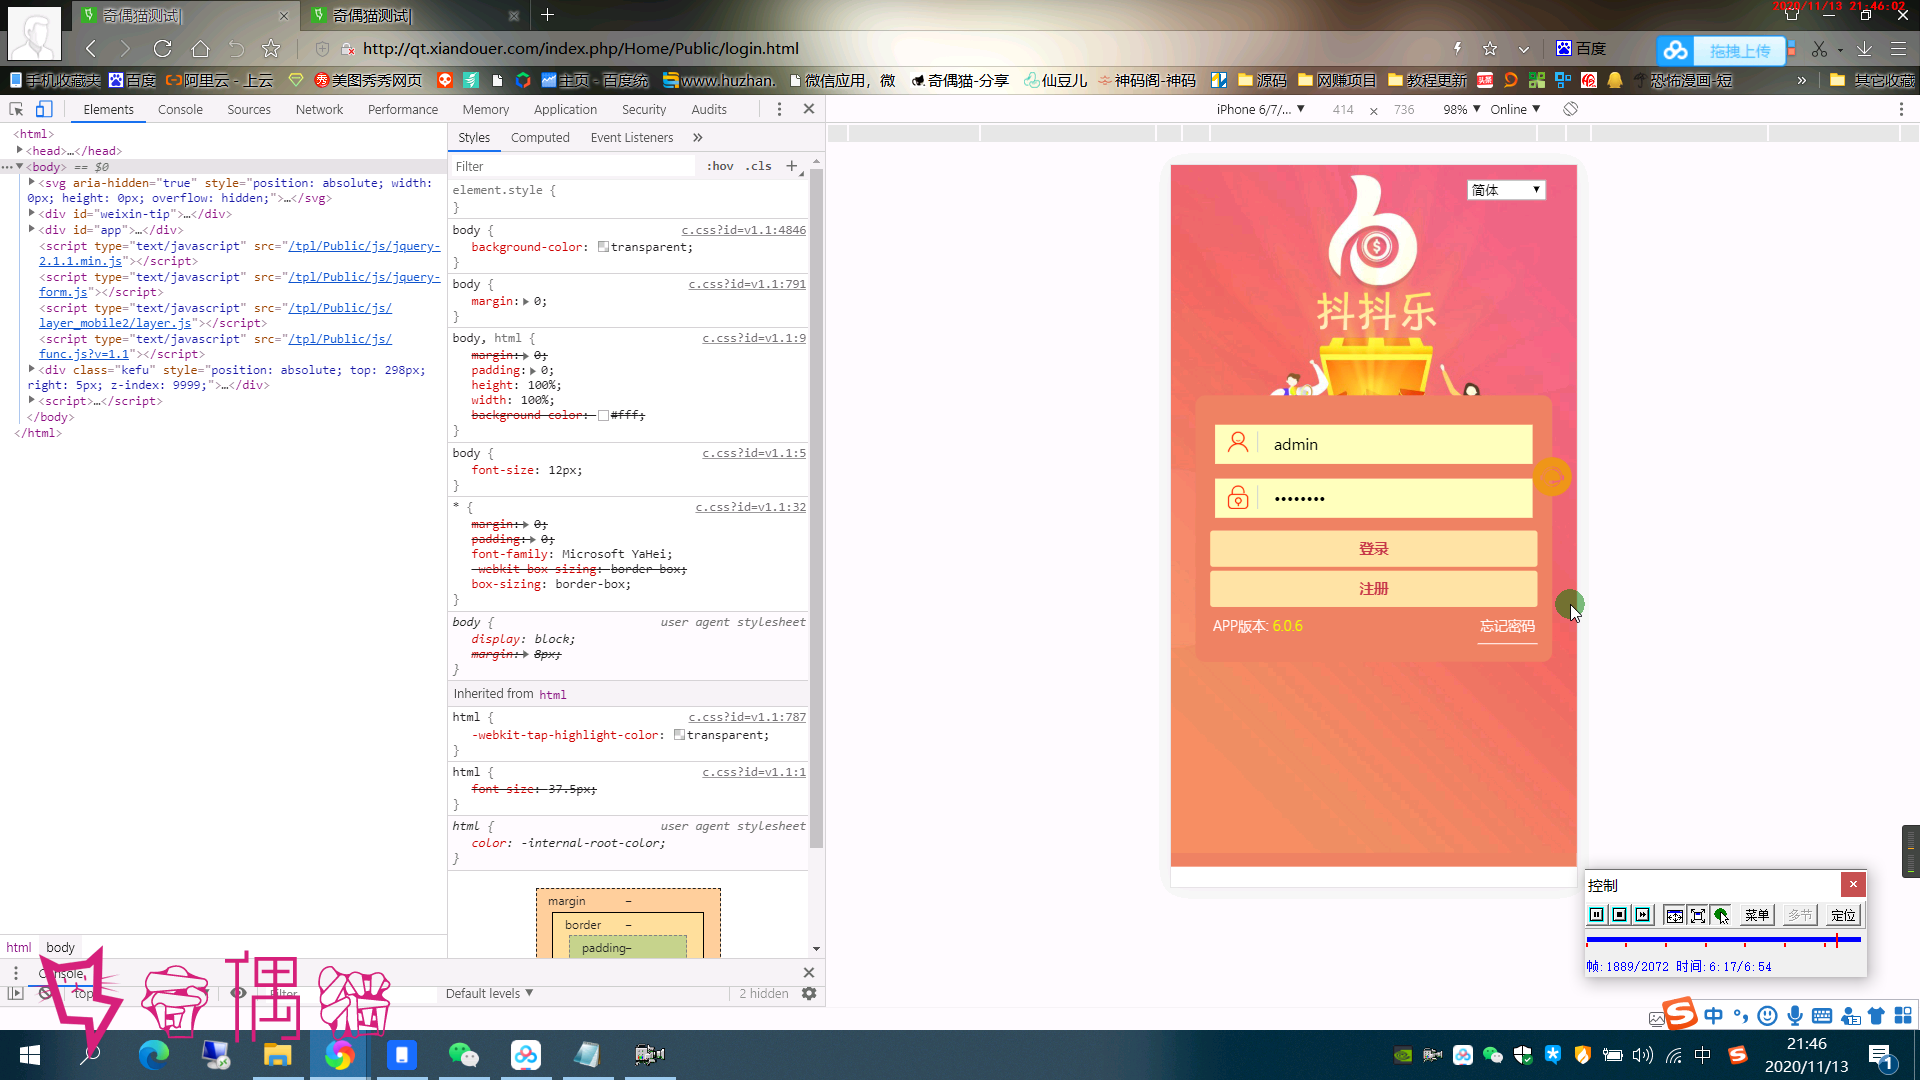Pause playback in 控制 window
Viewport: 1920px width, 1080px height.
[x=1596, y=915]
